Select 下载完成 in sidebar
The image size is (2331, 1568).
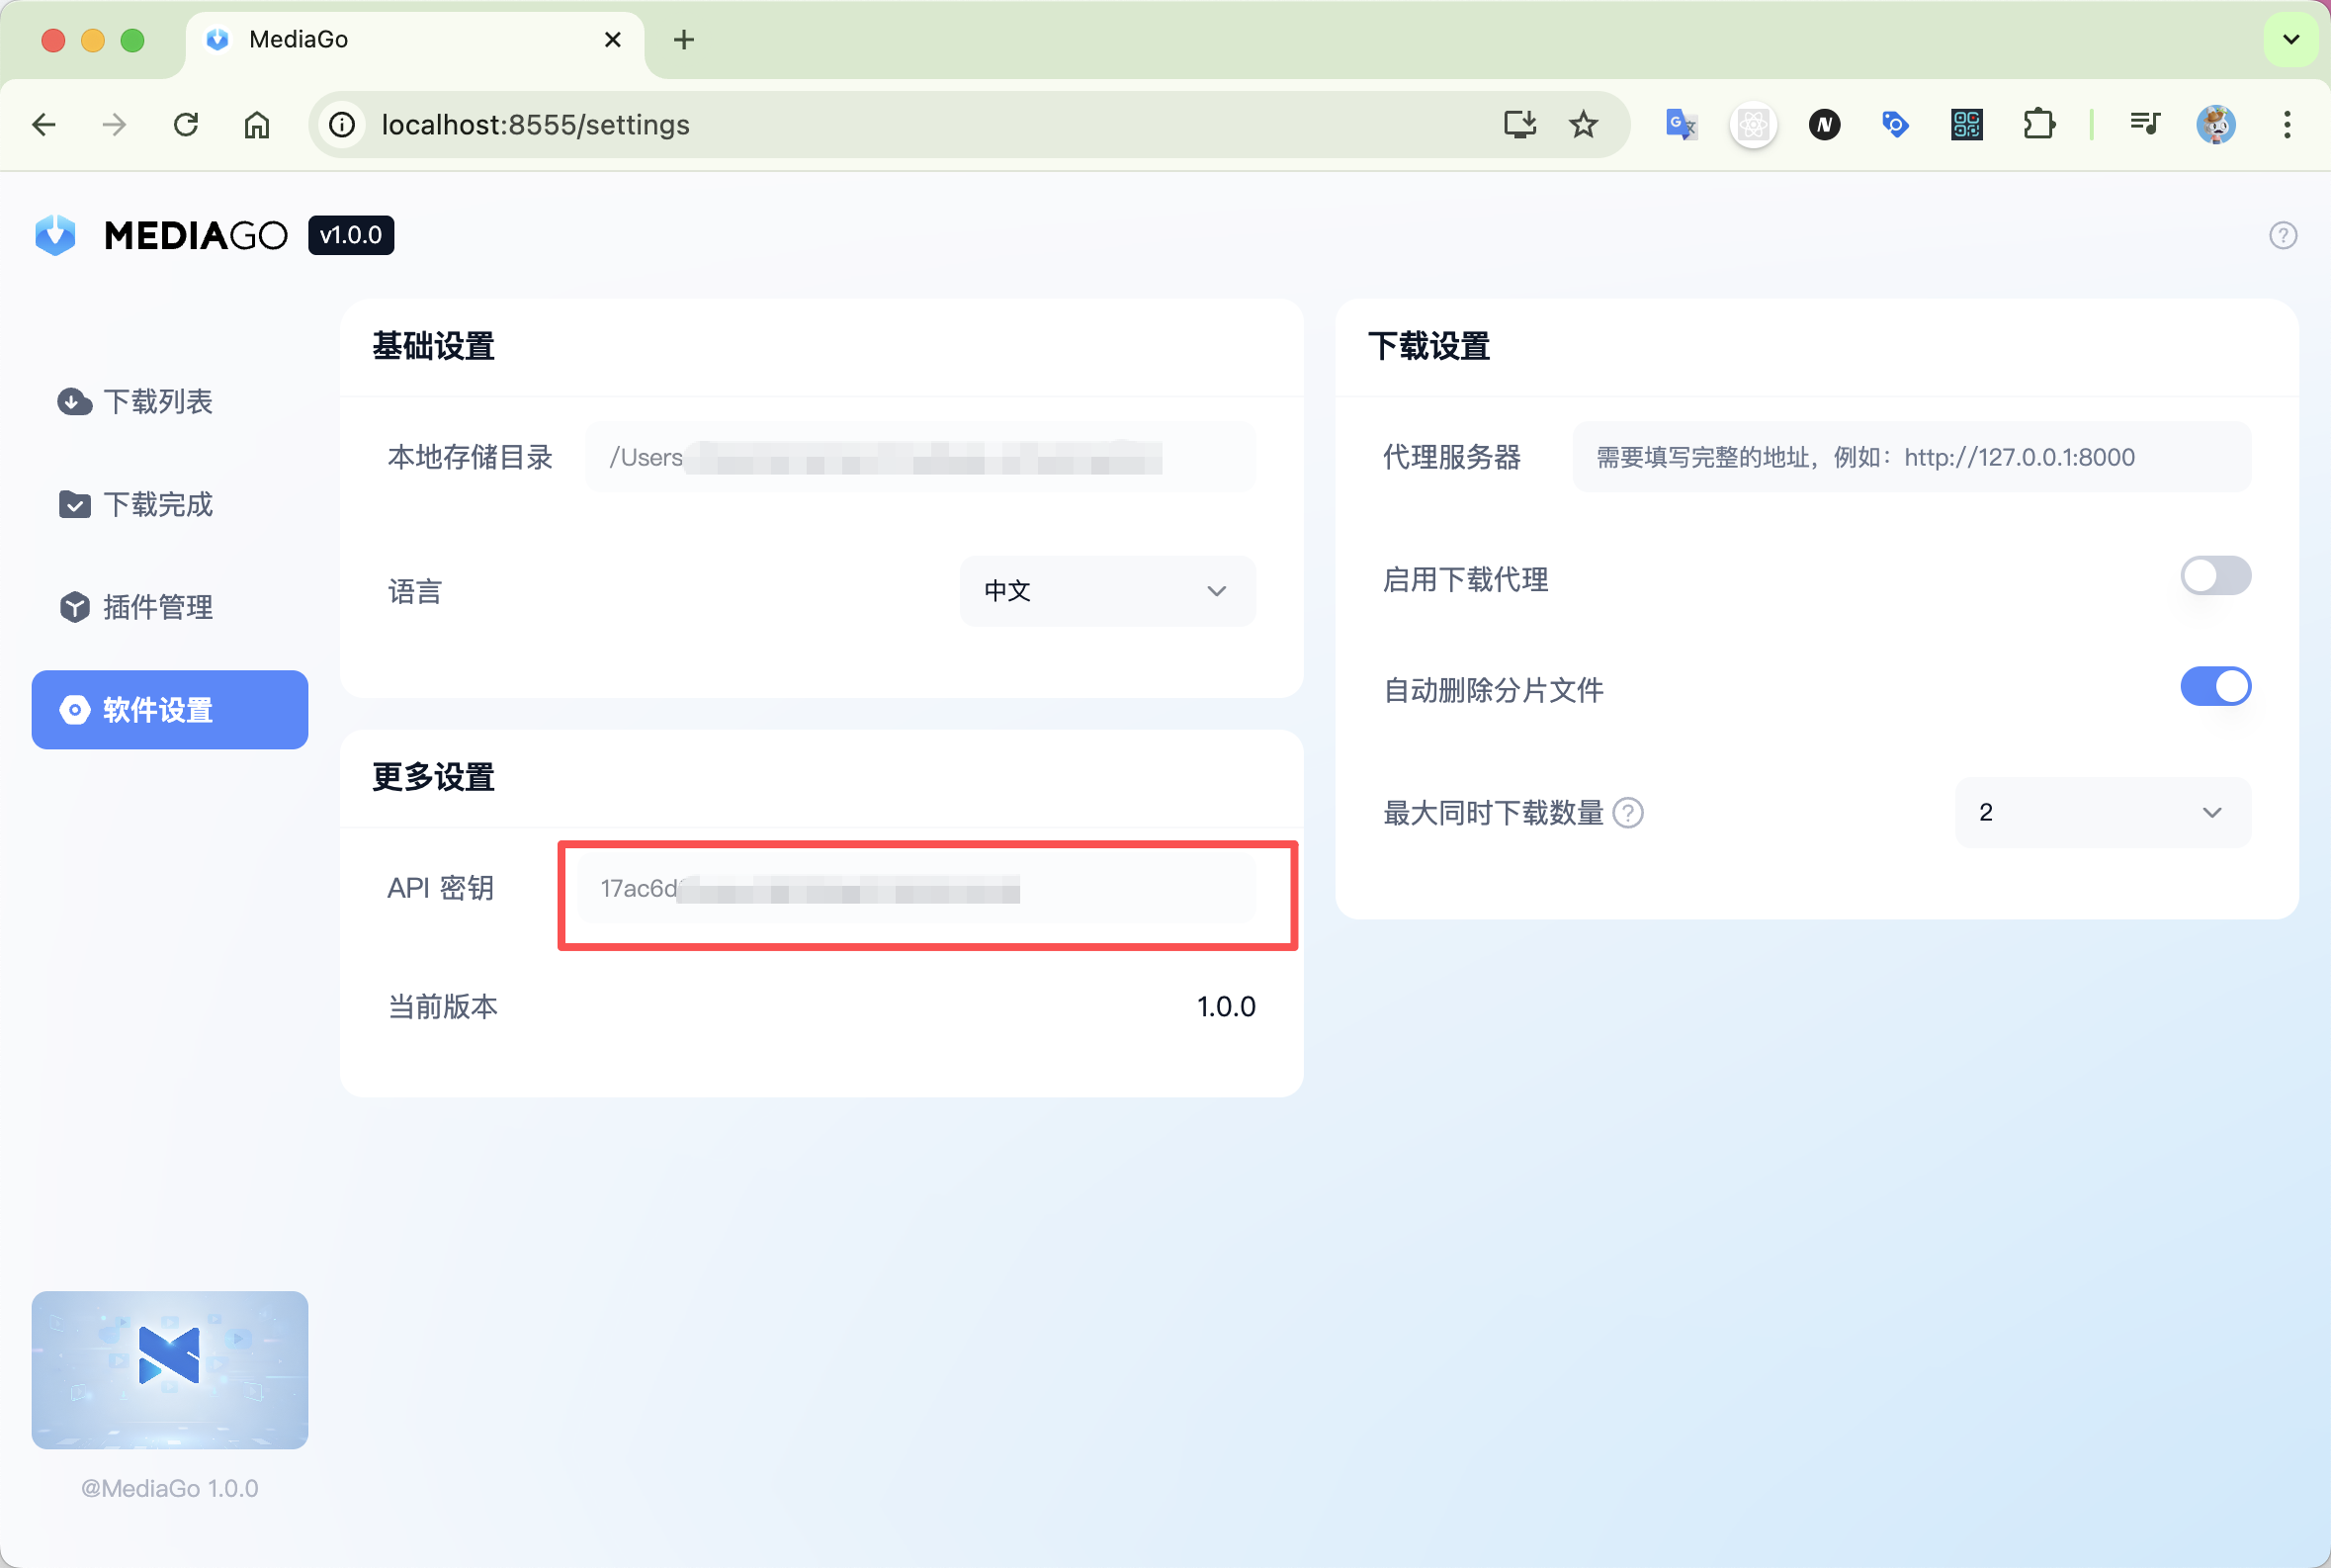(x=158, y=504)
